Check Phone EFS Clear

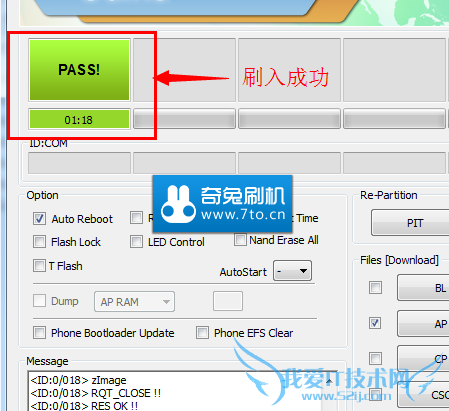[x=202, y=332]
